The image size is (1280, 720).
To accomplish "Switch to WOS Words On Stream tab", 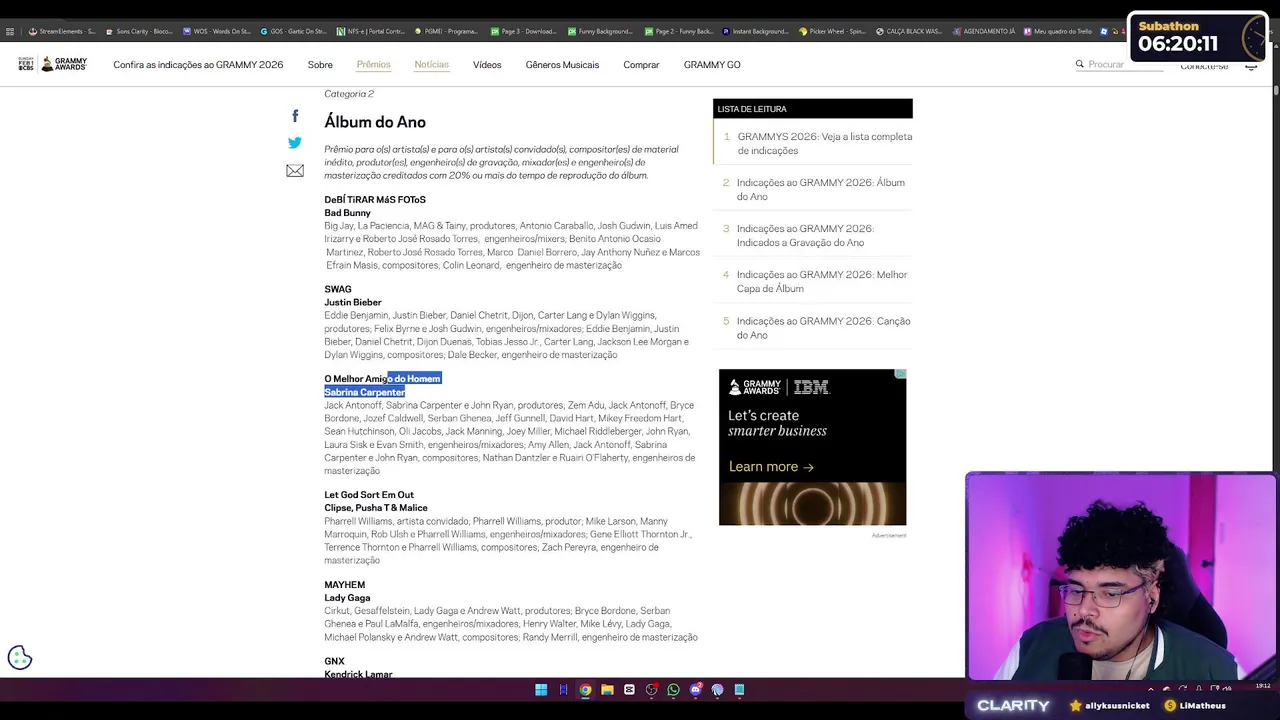I will coord(217,31).
